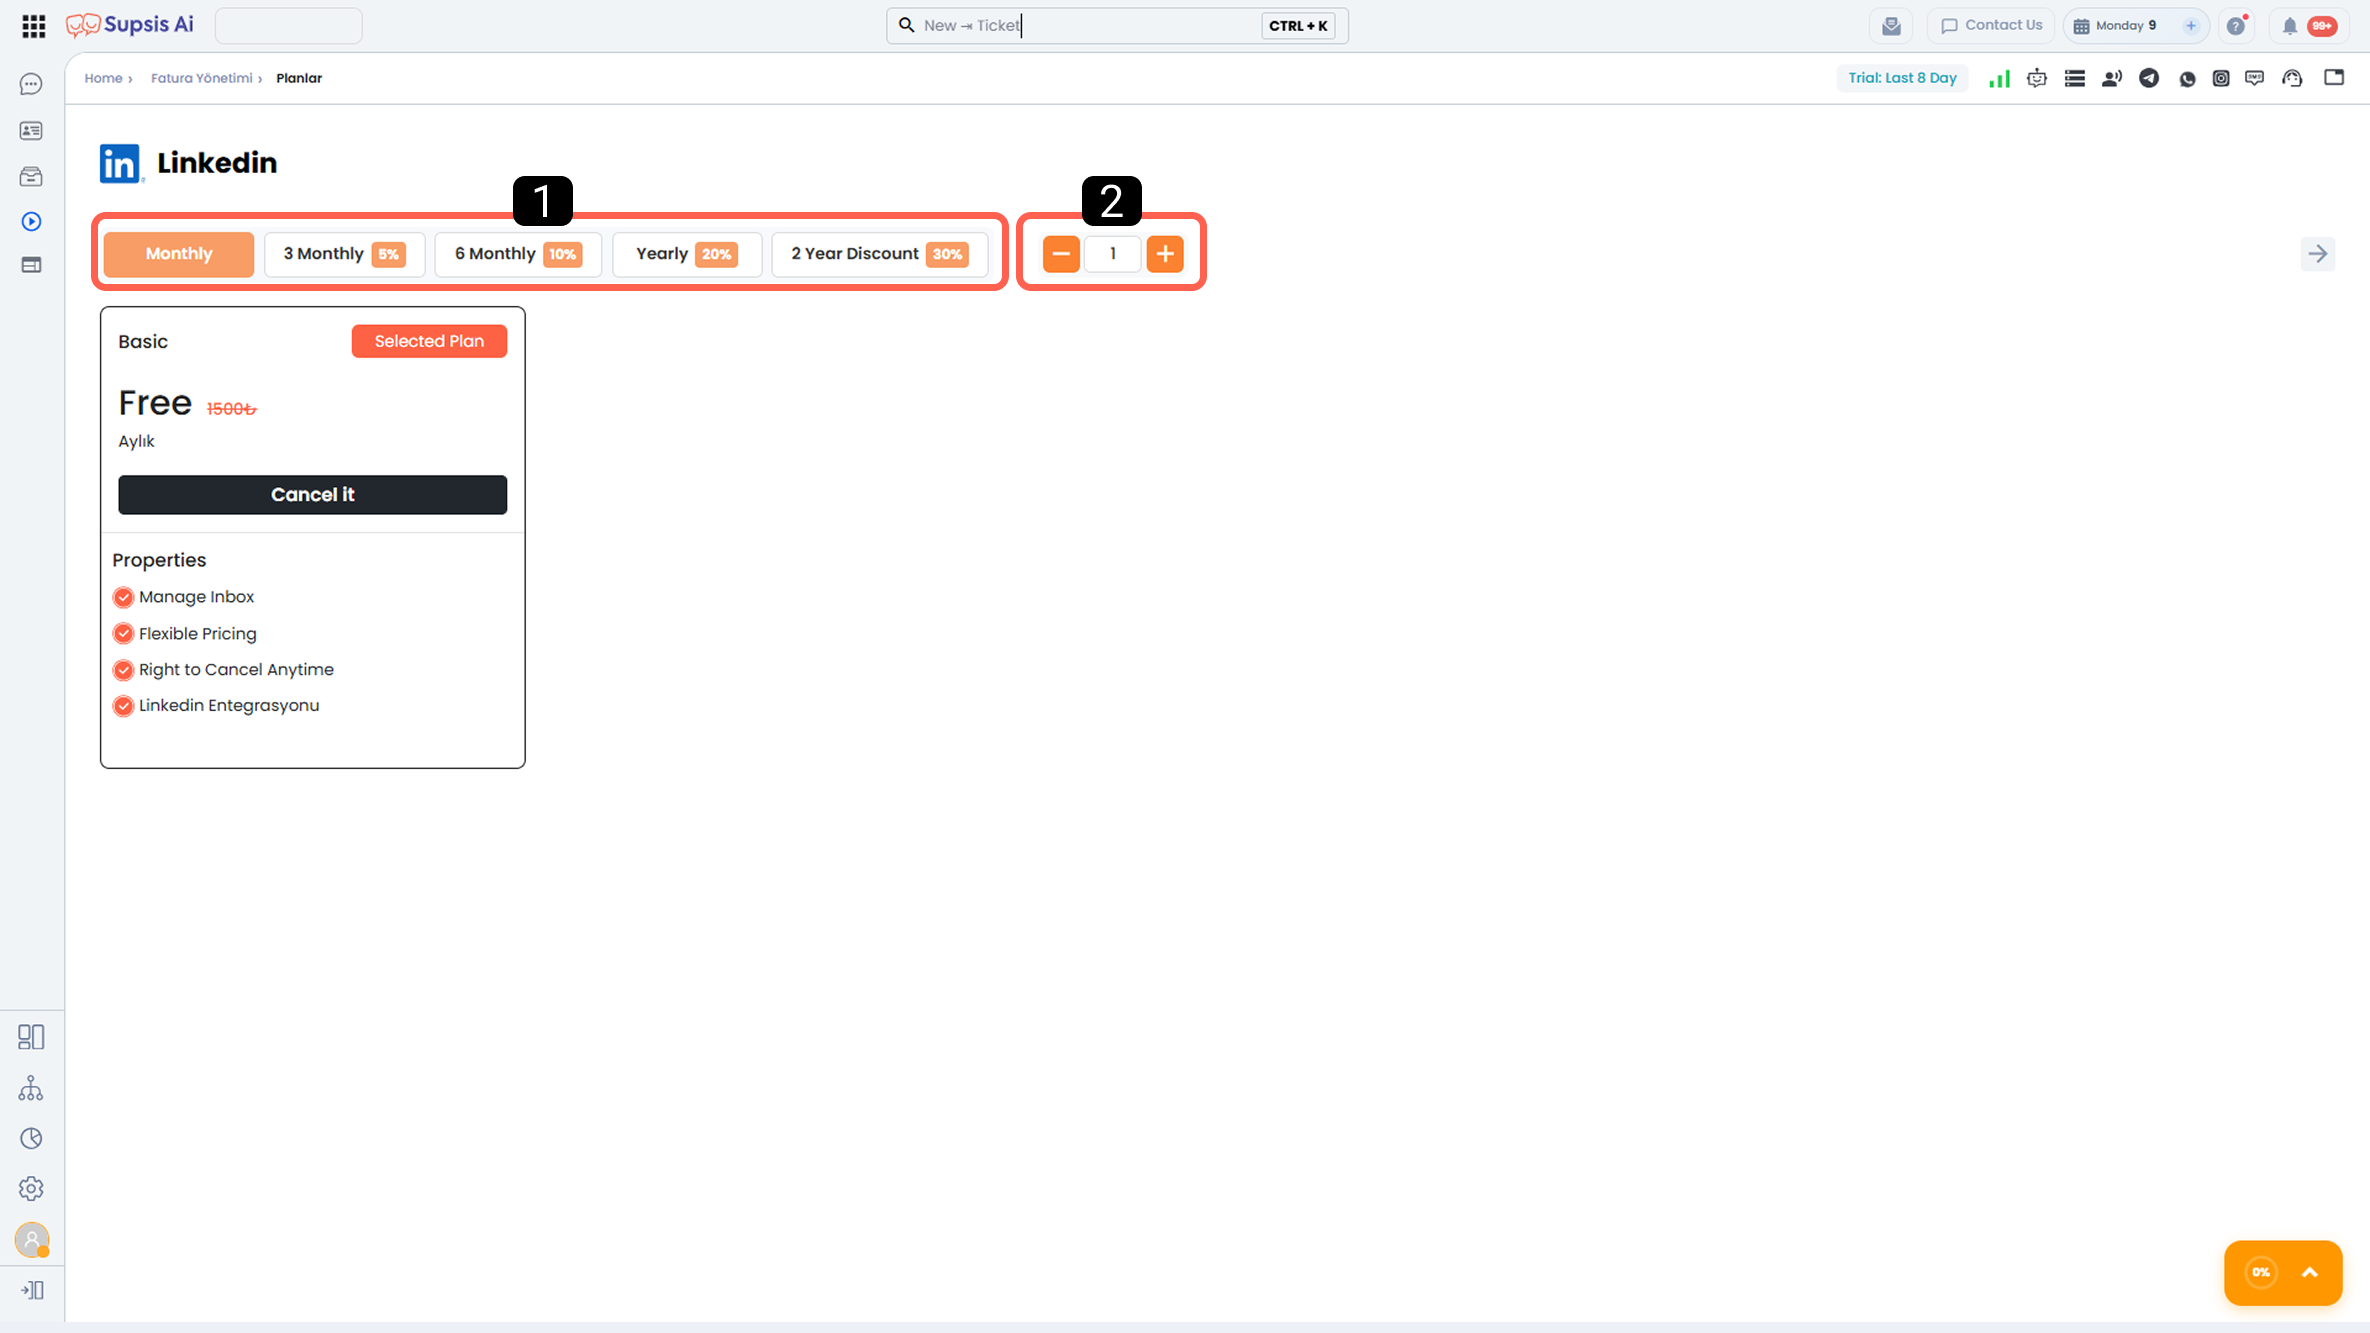Click the quantity number field
The width and height of the screenshot is (2370, 1333).
click(x=1113, y=254)
